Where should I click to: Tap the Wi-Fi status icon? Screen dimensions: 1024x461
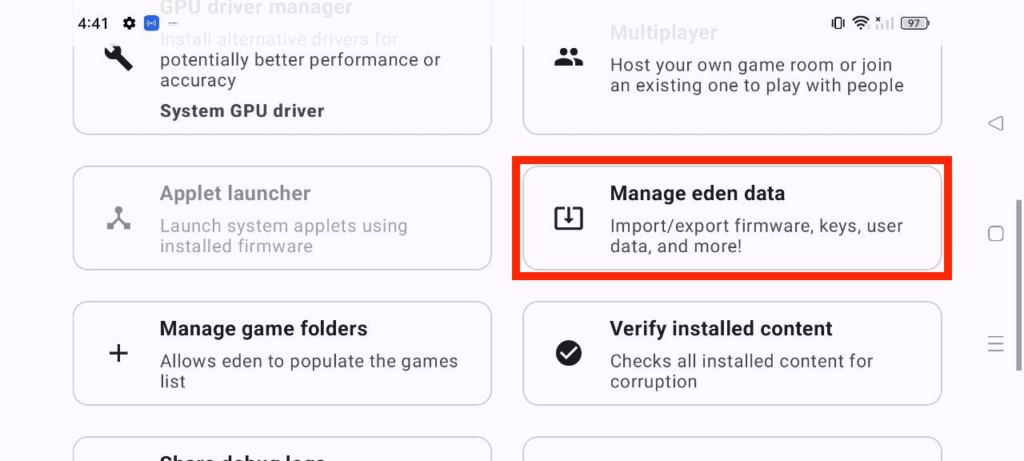coord(861,24)
